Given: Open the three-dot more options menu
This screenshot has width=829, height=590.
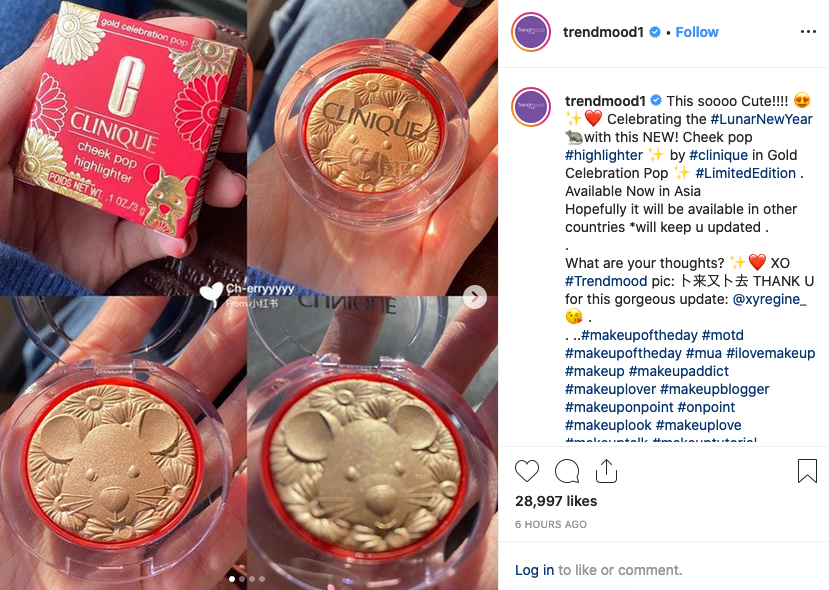Looking at the screenshot, I should pyautogui.click(x=808, y=32).
